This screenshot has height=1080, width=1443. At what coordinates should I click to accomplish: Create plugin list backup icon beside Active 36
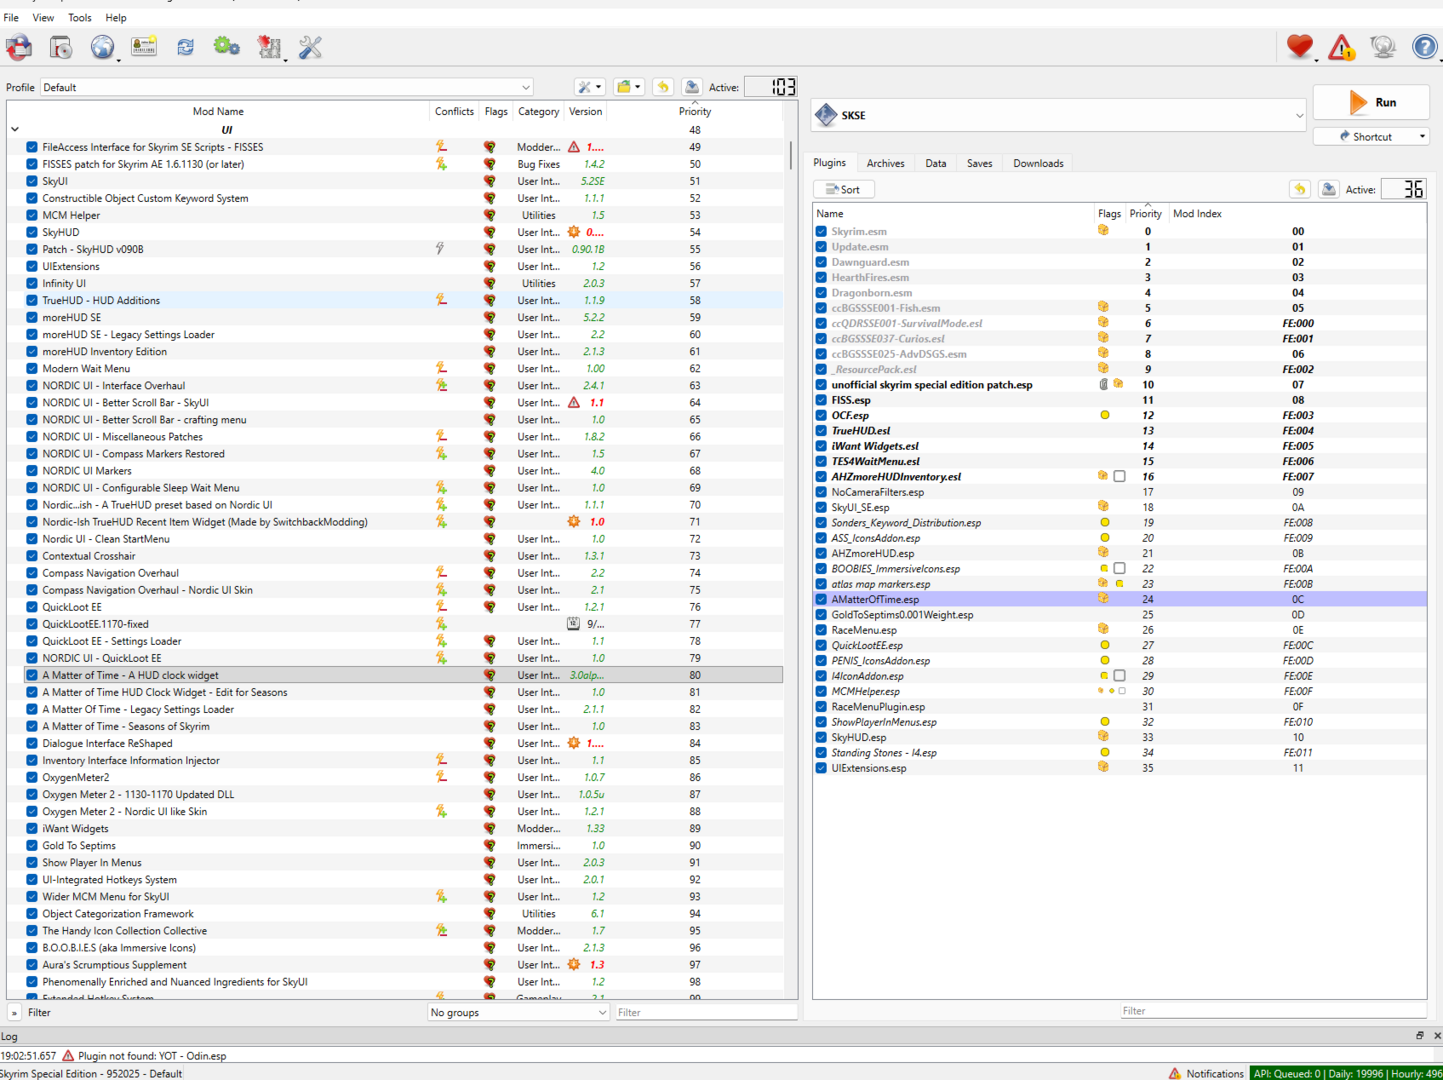(1329, 189)
